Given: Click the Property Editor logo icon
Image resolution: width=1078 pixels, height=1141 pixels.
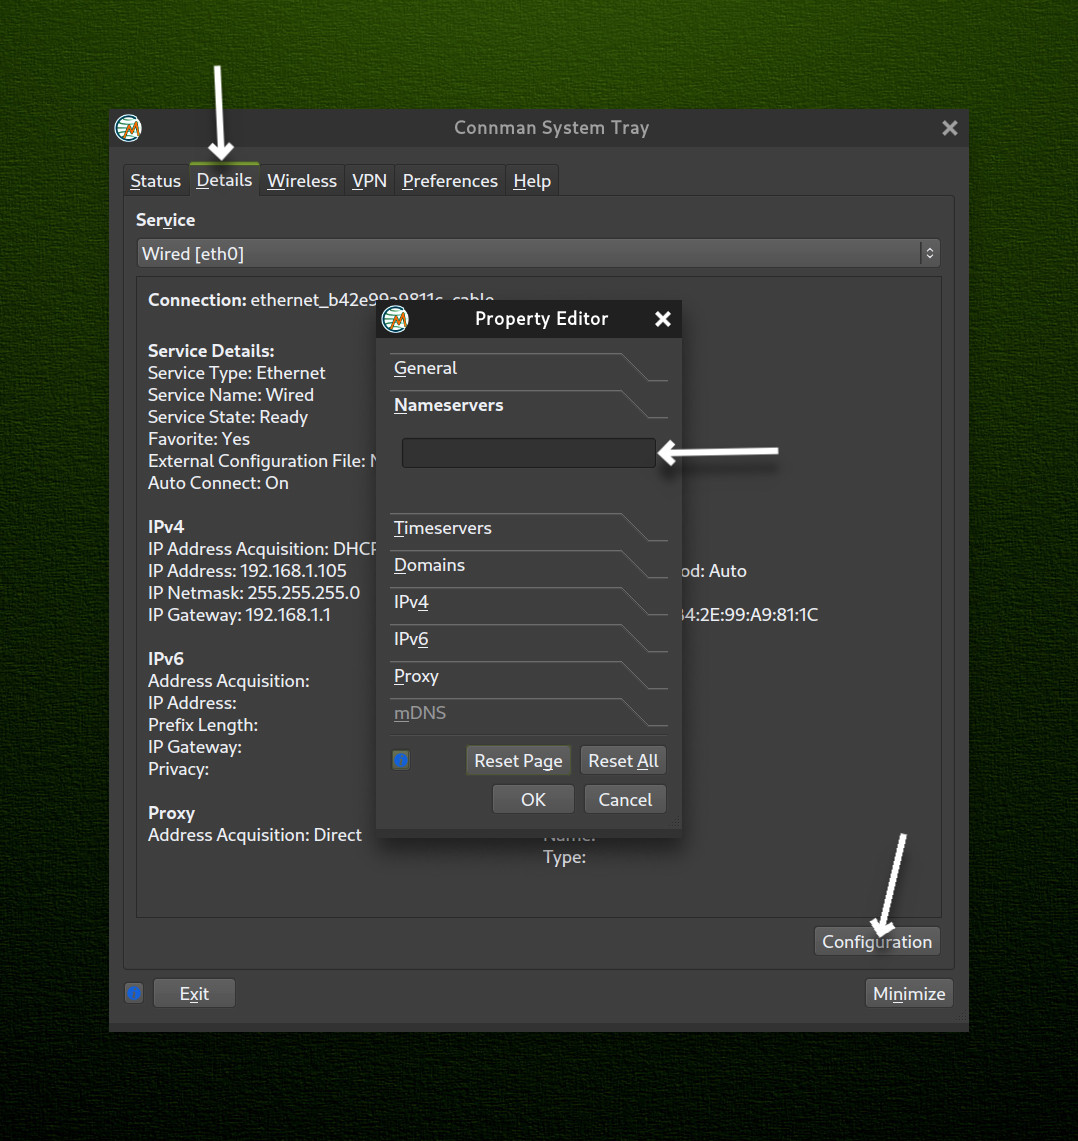Looking at the screenshot, I should [395, 319].
